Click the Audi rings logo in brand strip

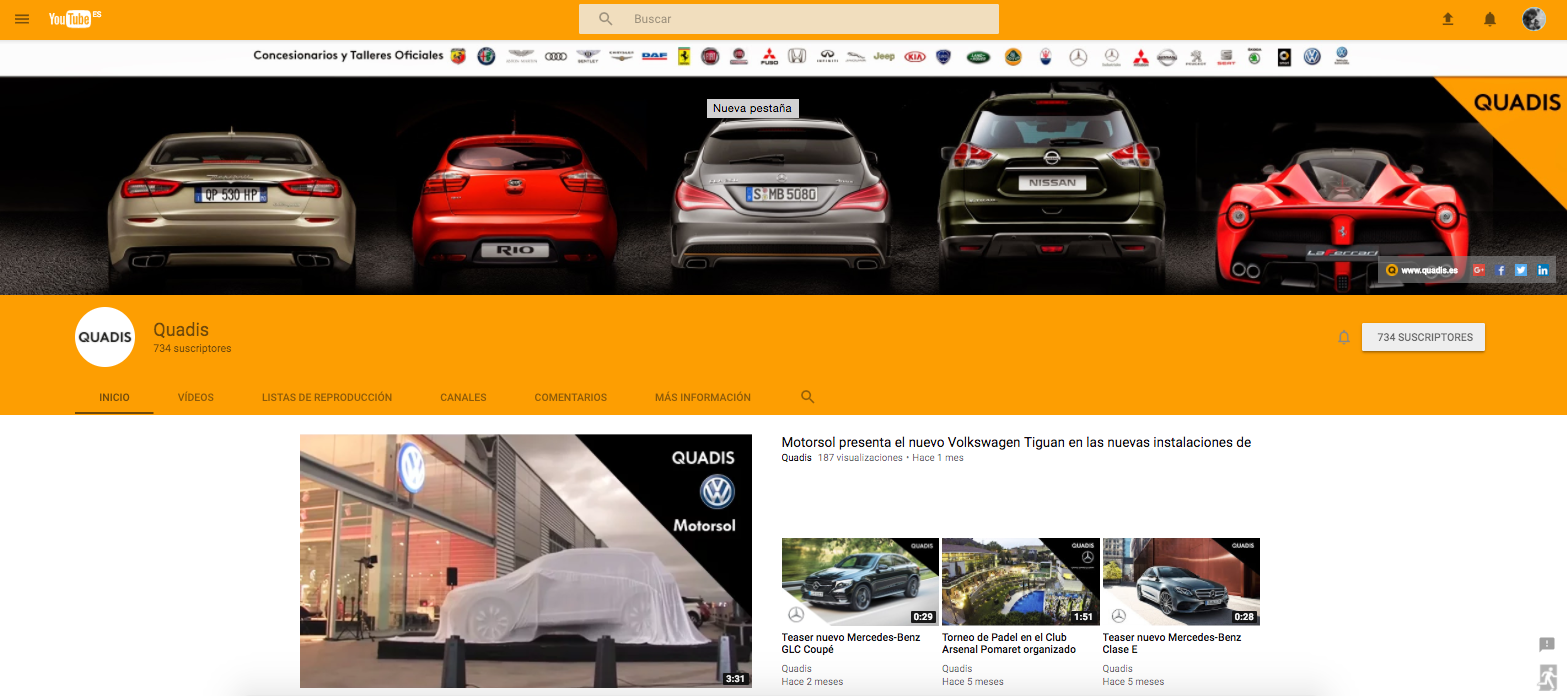557,57
